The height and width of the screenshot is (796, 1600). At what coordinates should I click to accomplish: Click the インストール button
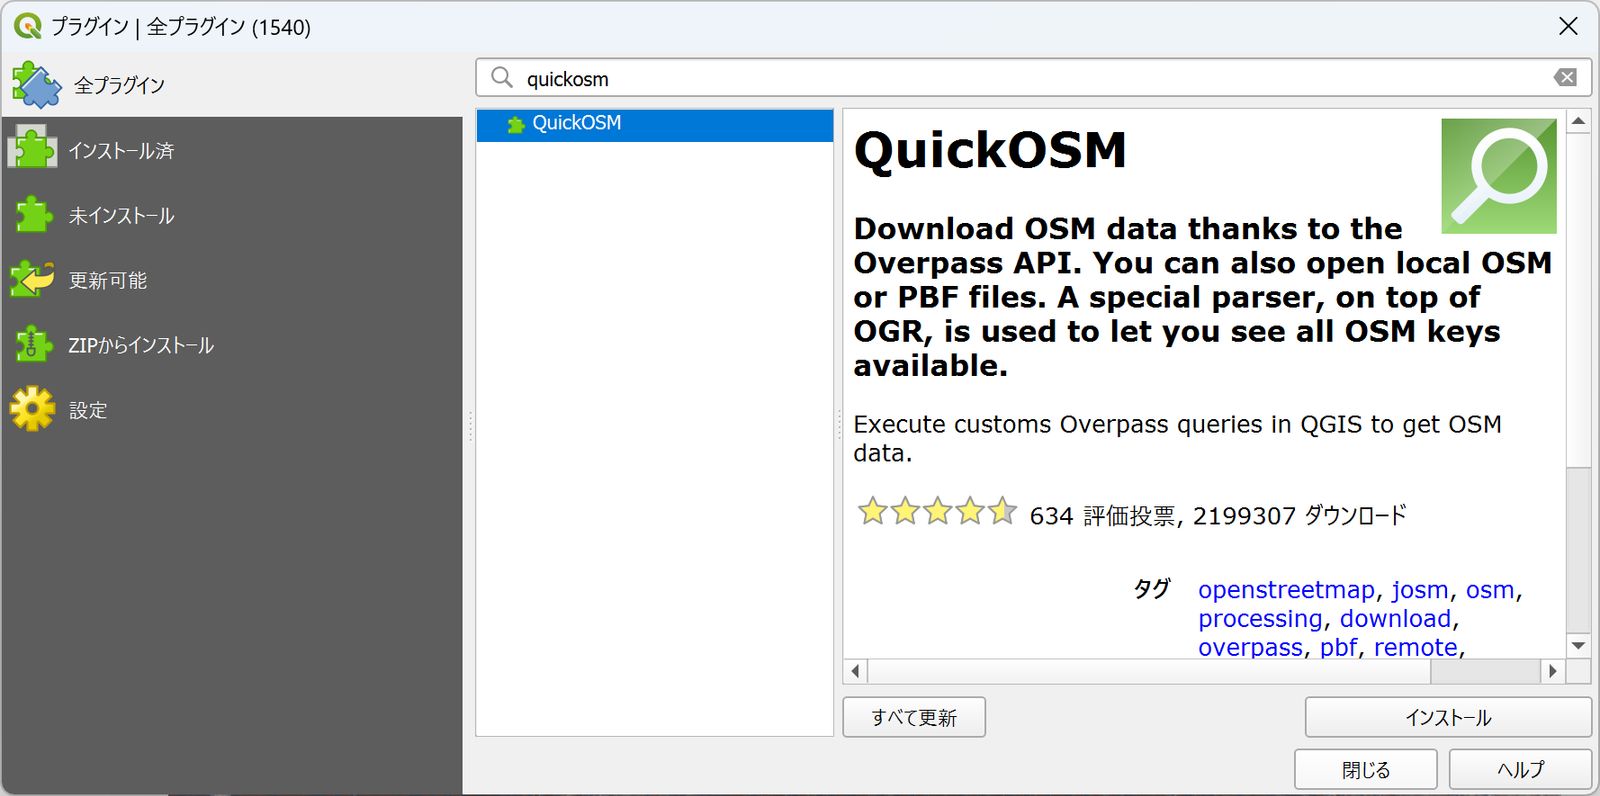1448,717
